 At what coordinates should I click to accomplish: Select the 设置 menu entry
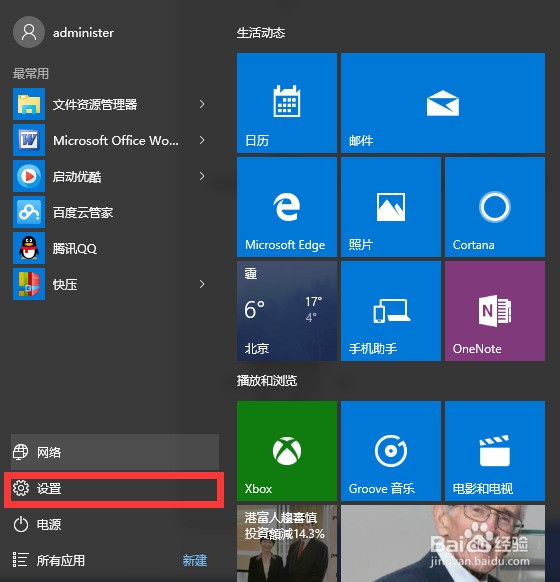tap(115, 488)
